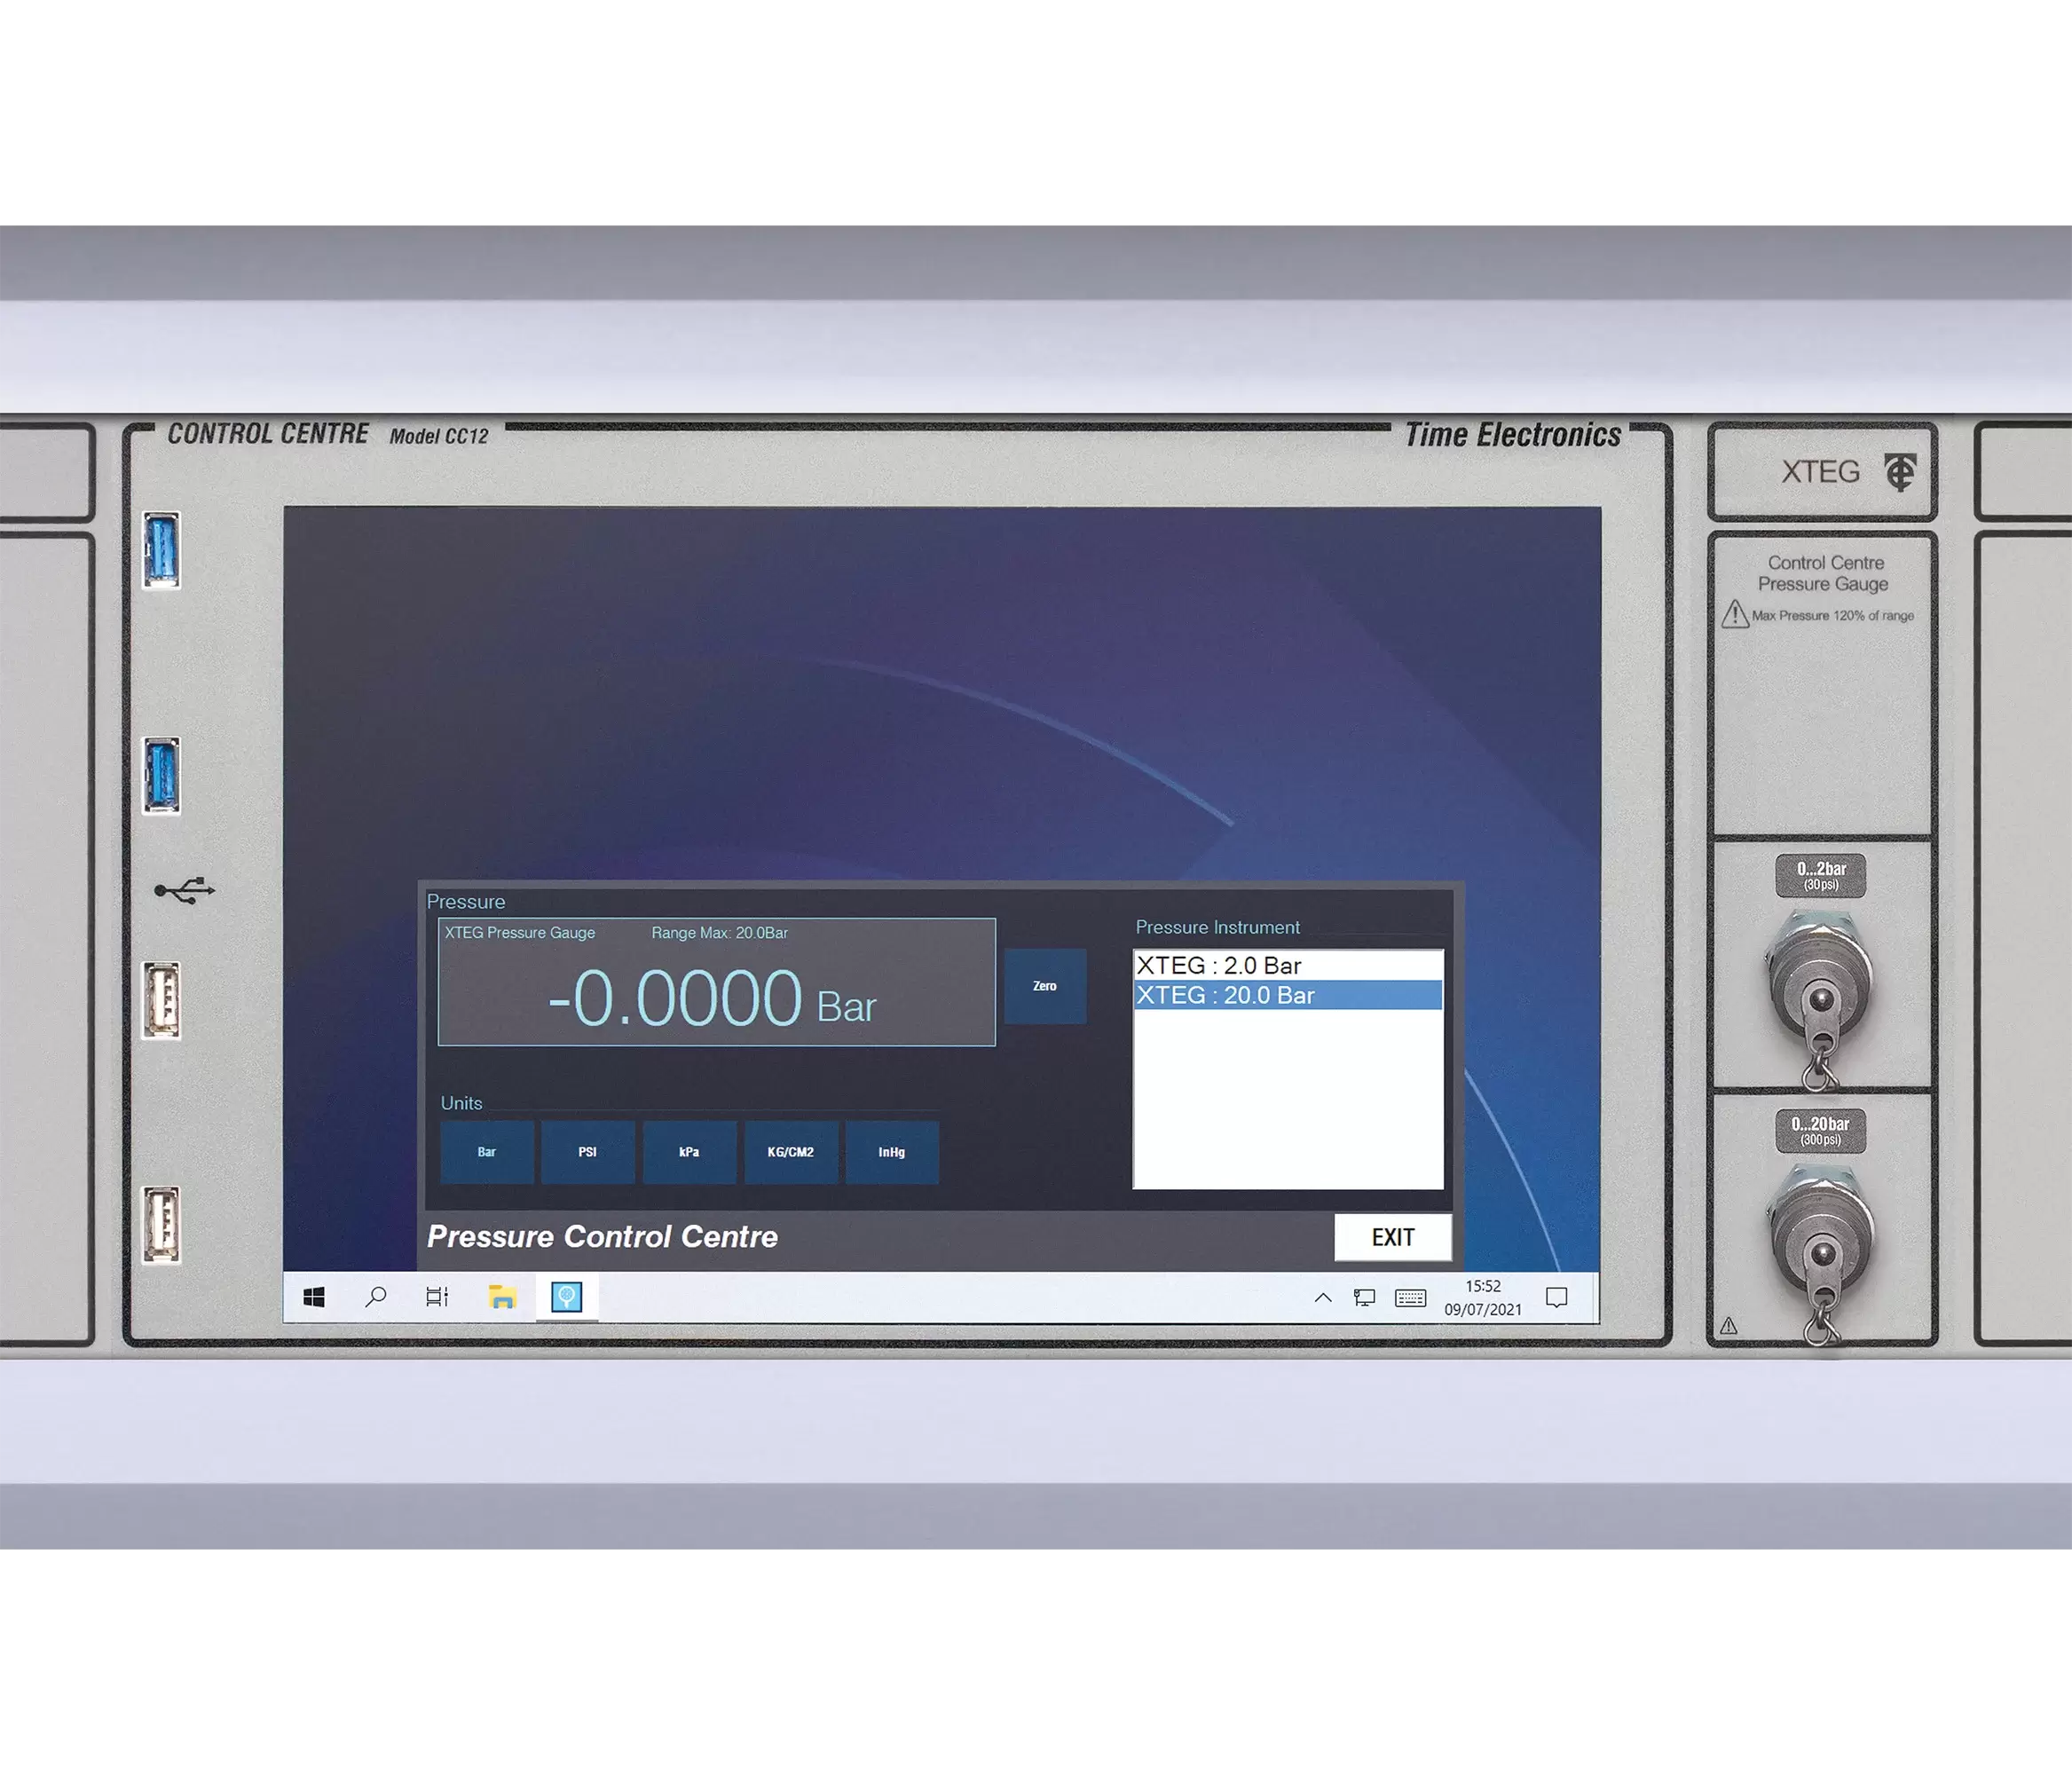The image size is (2072, 1775).
Task: Open the notification centre icon
Action: pyautogui.click(x=1556, y=1298)
